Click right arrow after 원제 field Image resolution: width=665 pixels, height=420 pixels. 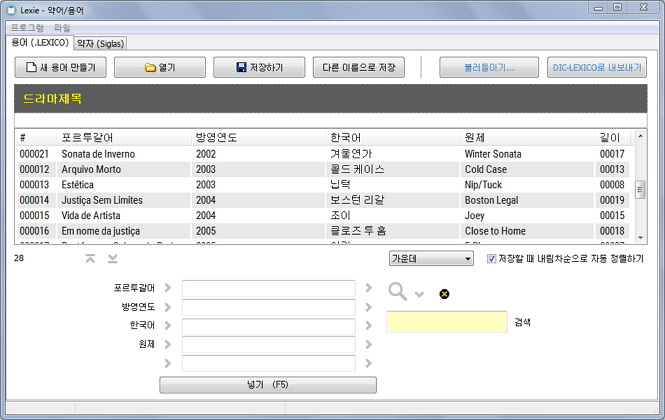[369, 344]
